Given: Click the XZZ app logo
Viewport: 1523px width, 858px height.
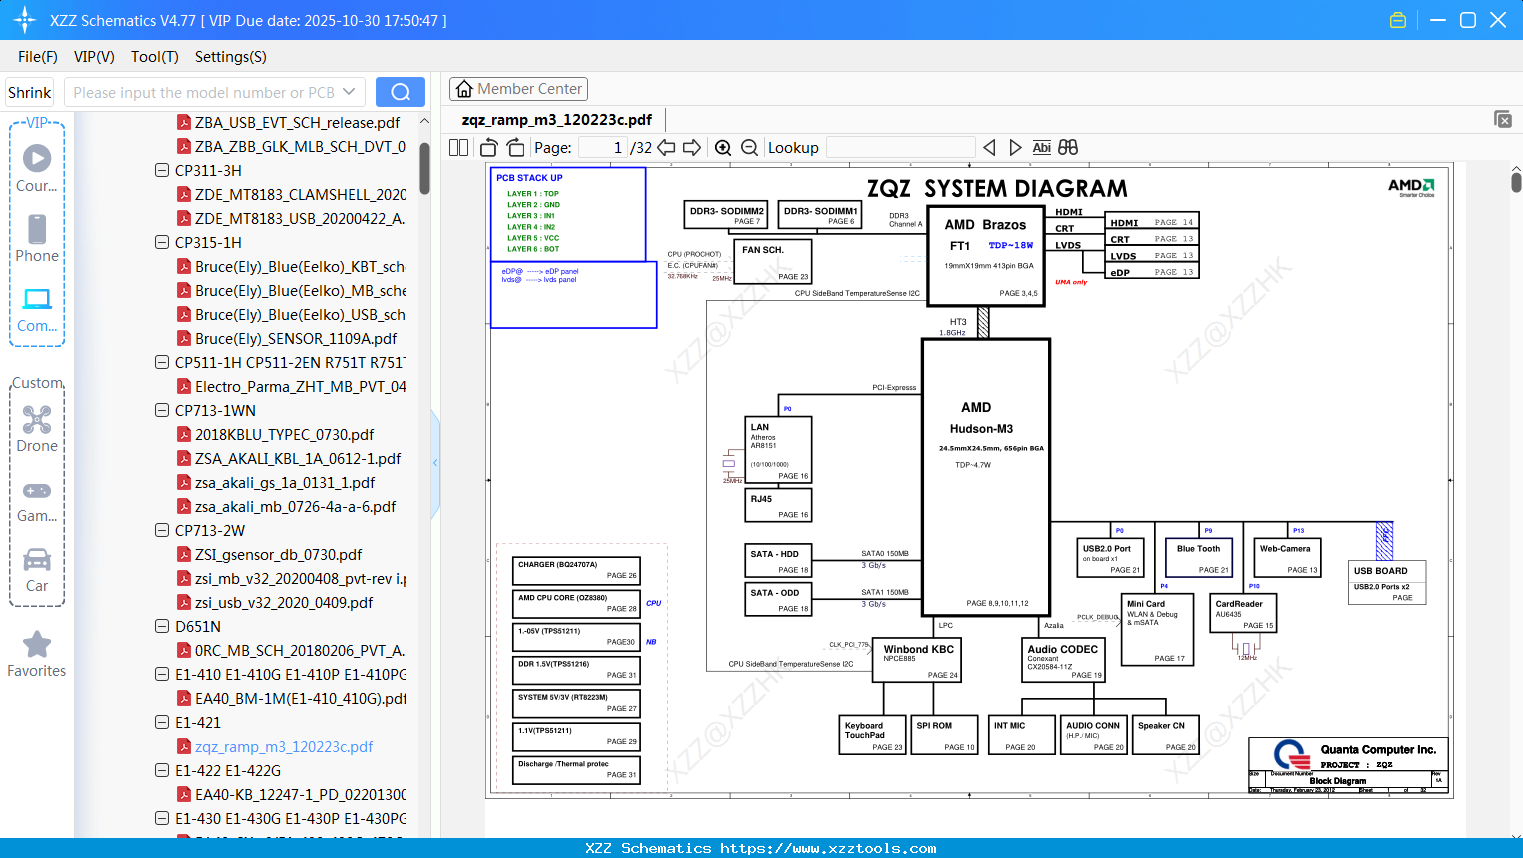Looking at the screenshot, I should pyautogui.click(x=25, y=20).
